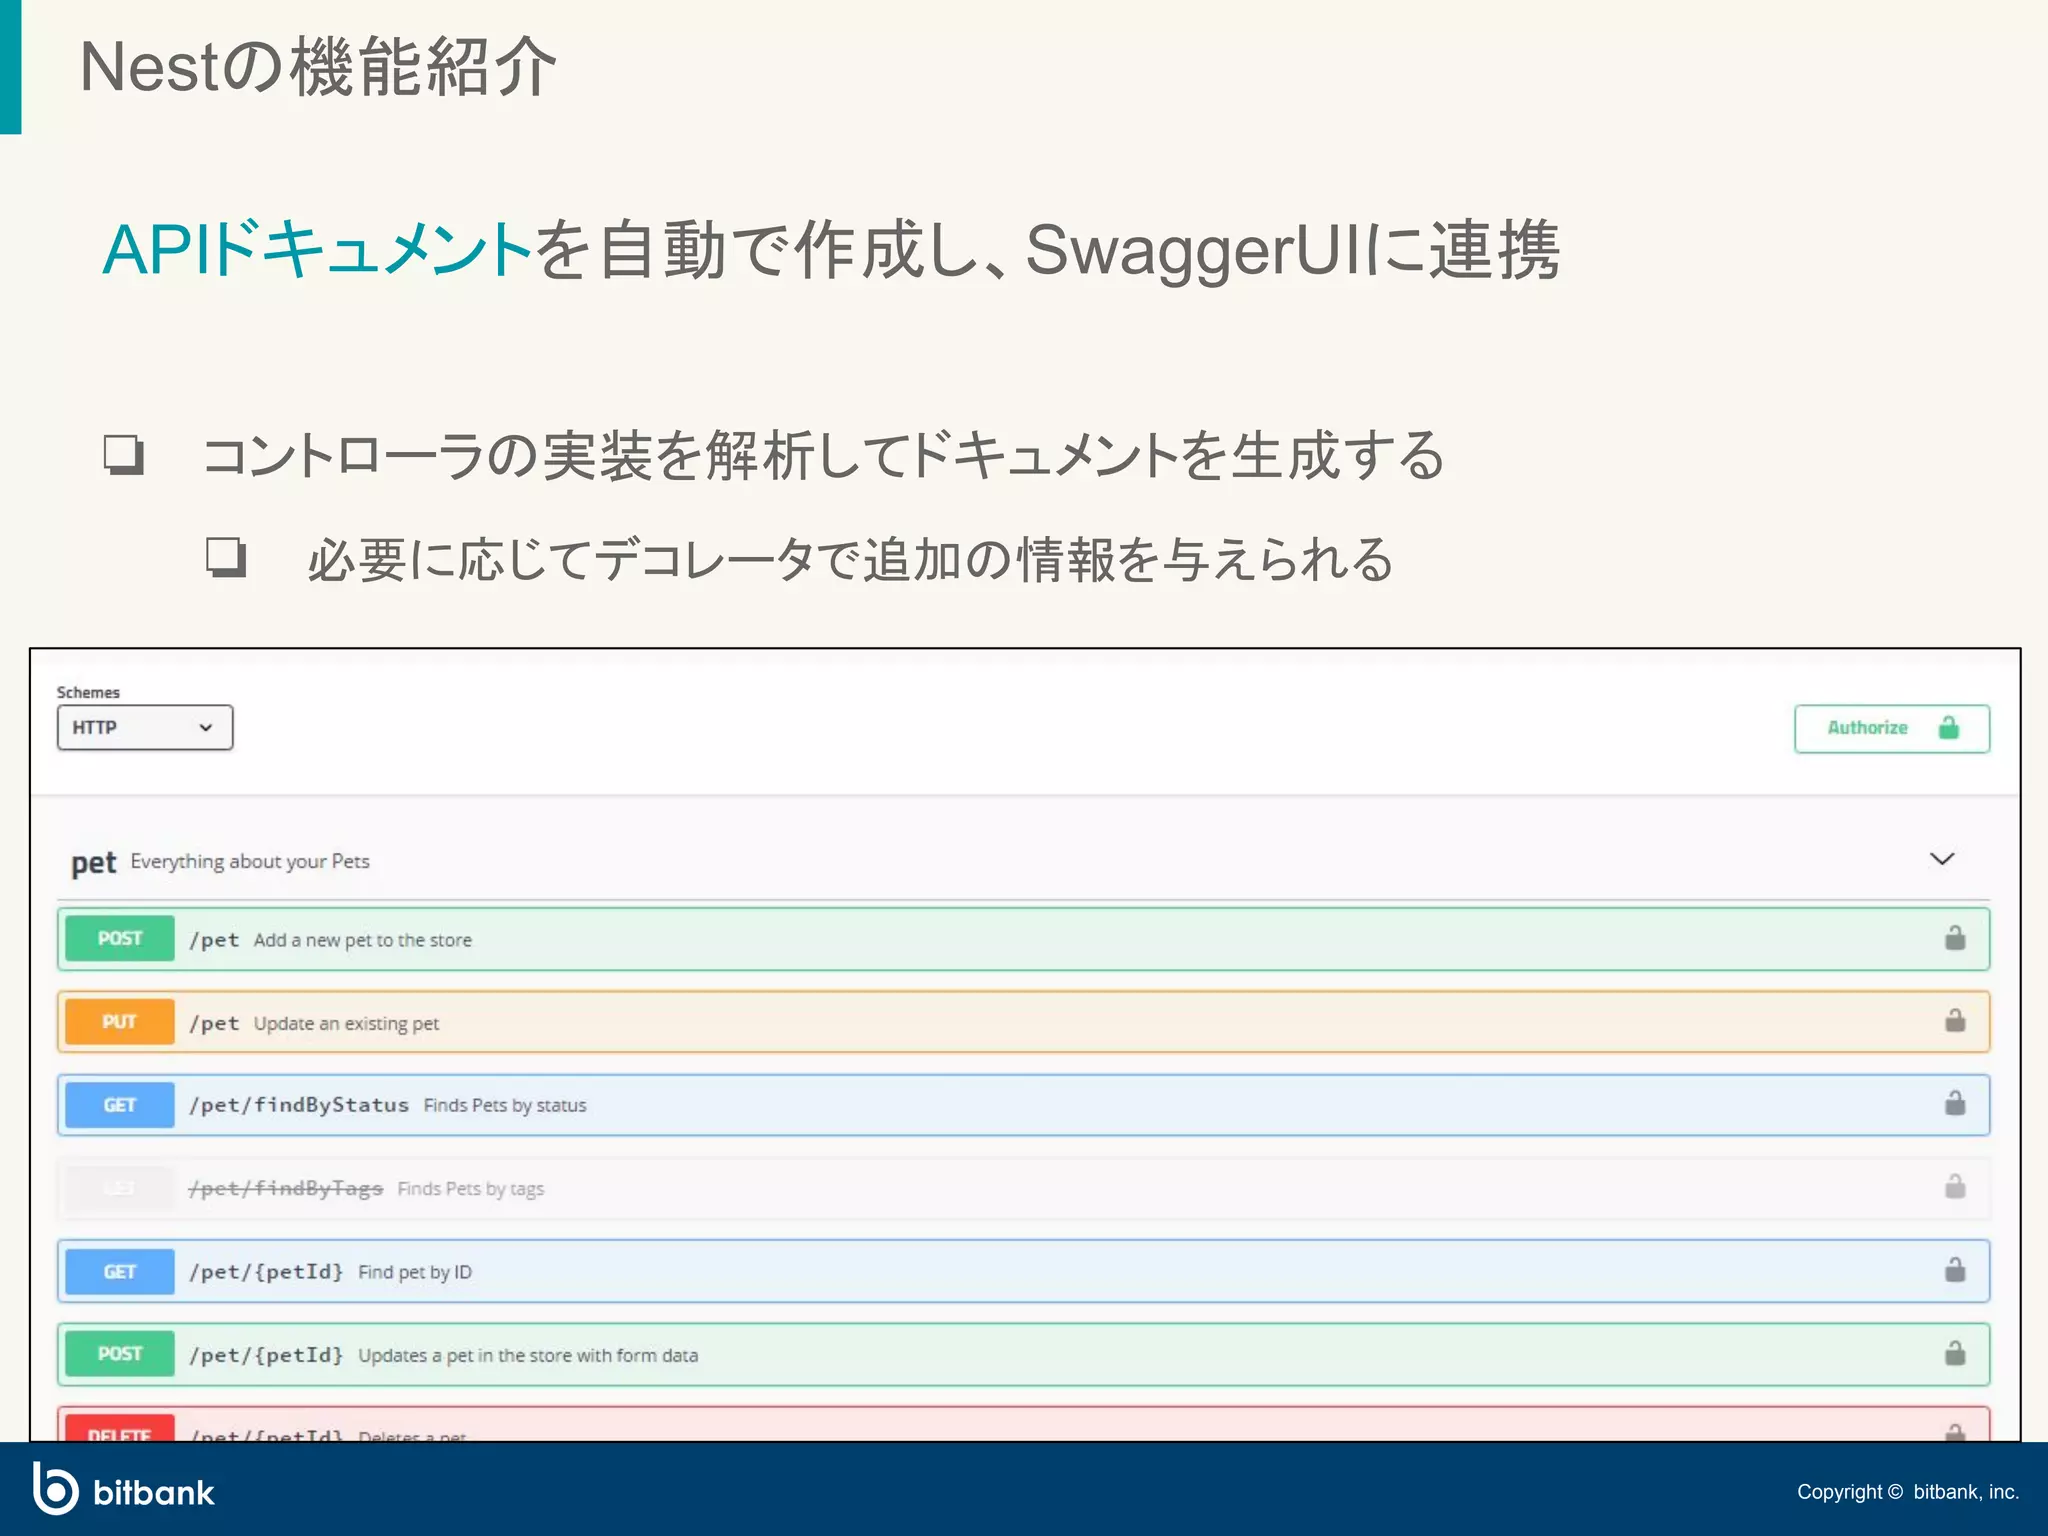Click the GET badge for Find pet by ID

120,1271
